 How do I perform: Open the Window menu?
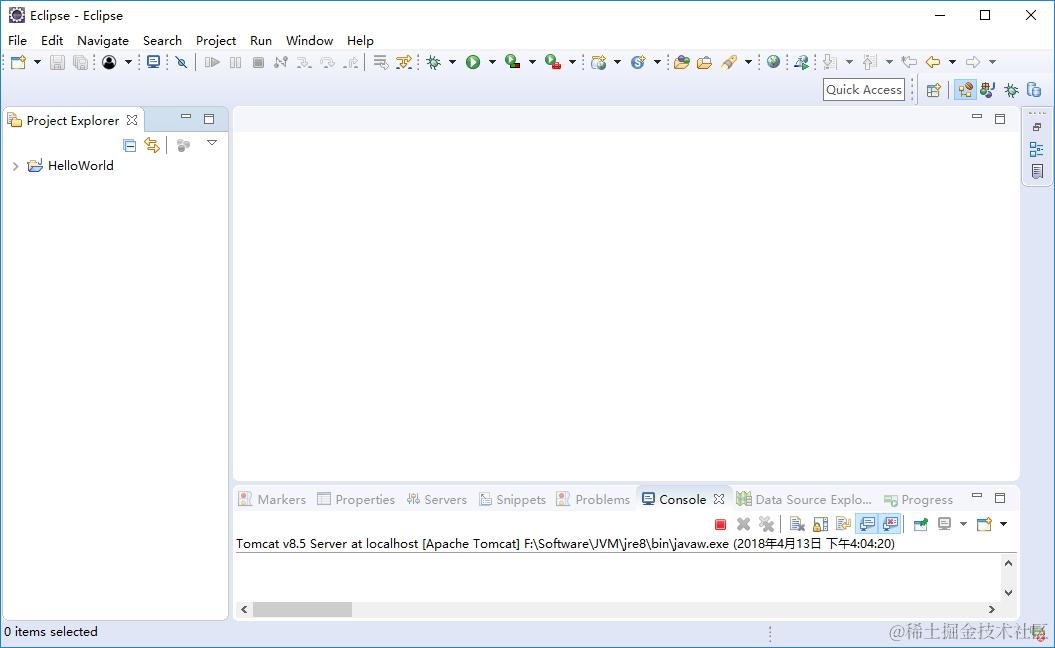click(310, 40)
